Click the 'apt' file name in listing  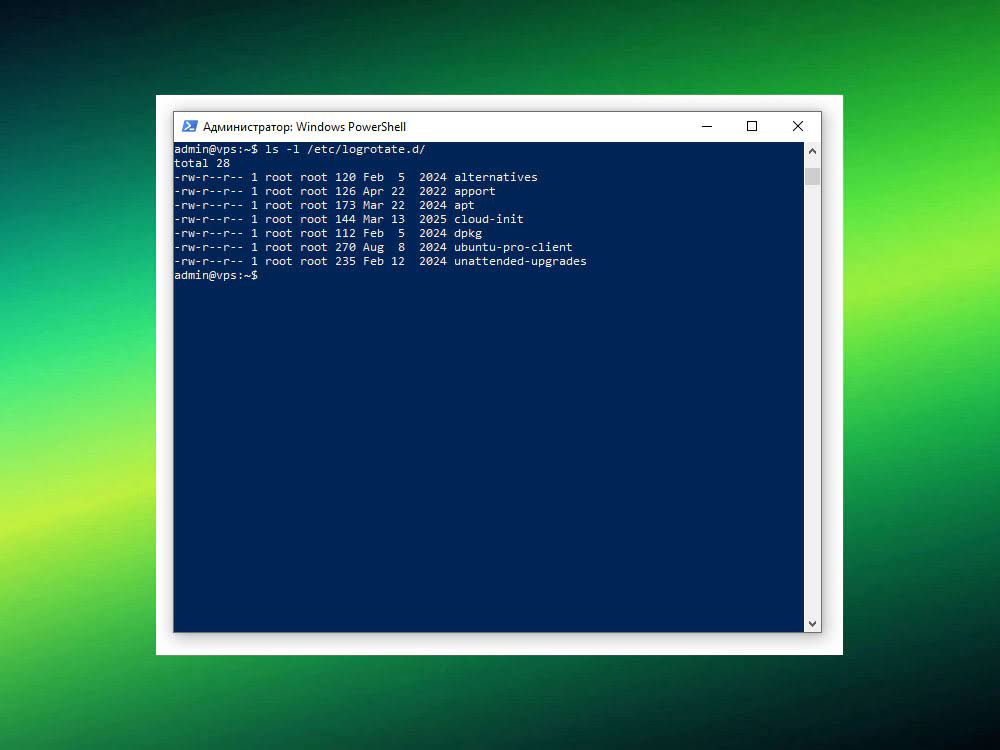click(464, 205)
